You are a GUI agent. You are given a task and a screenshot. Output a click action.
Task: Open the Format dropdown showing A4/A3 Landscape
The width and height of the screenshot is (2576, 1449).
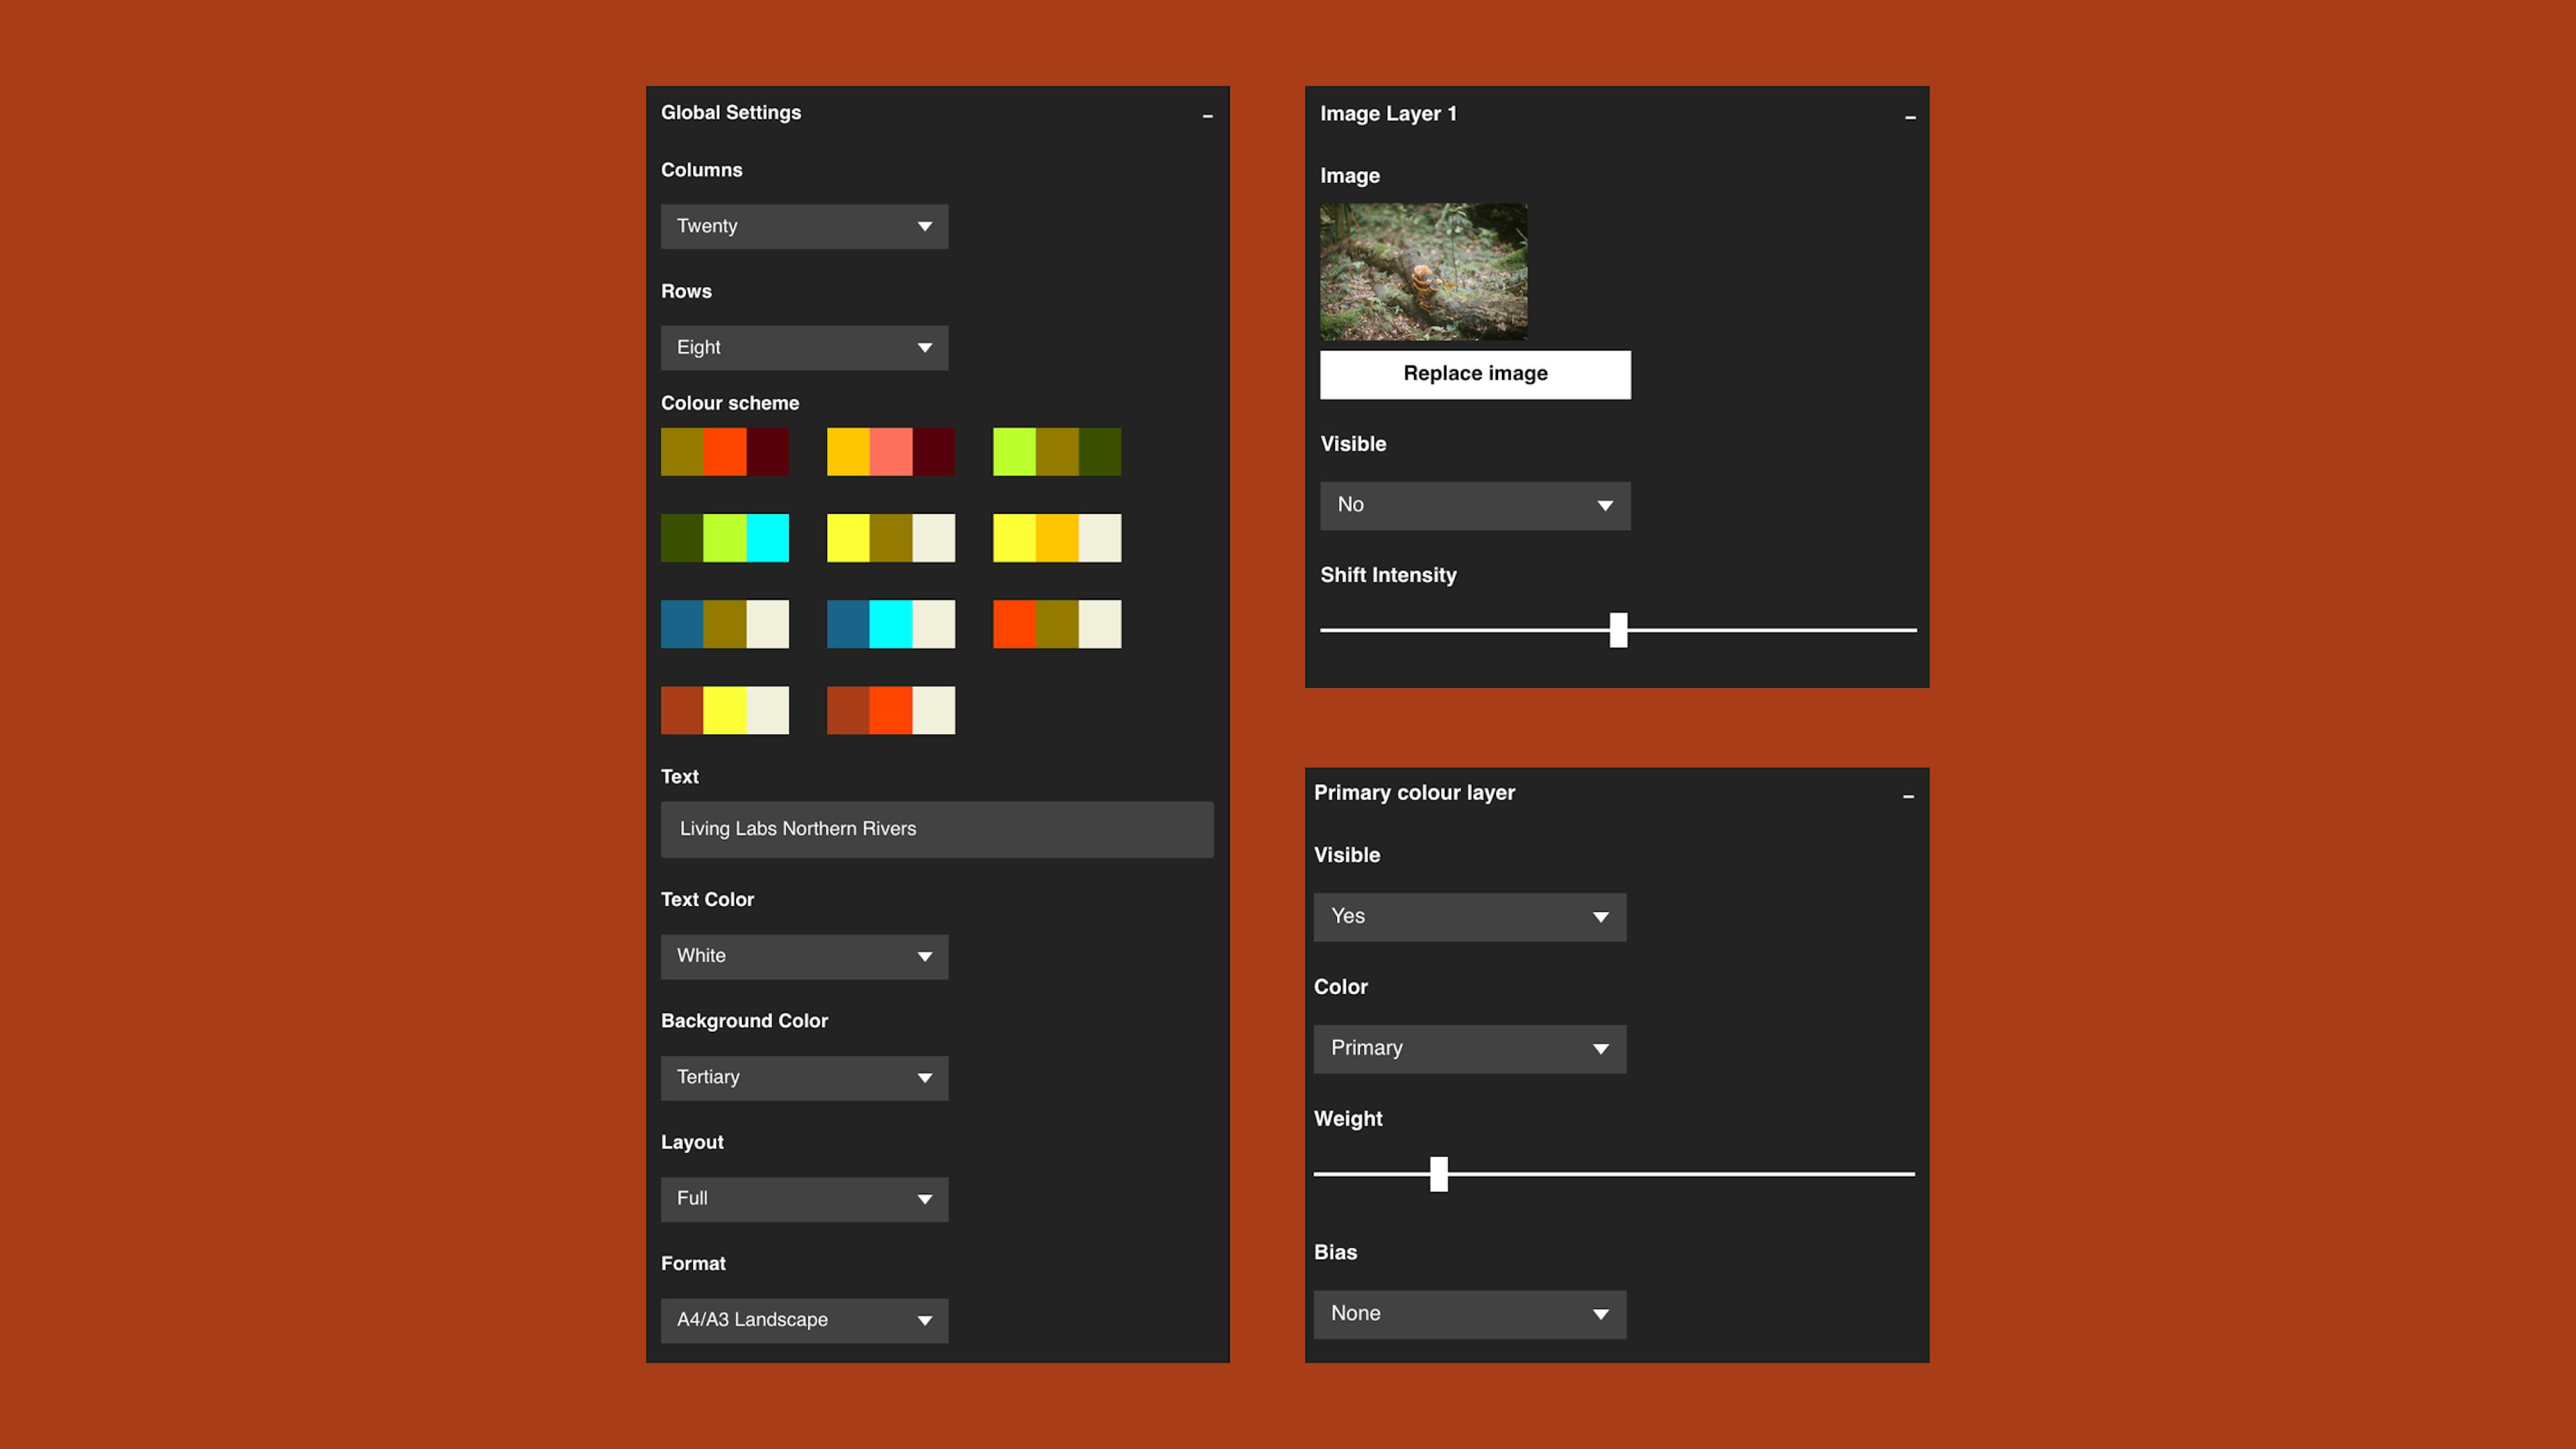pyautogui.click(x=804, y=1320)
